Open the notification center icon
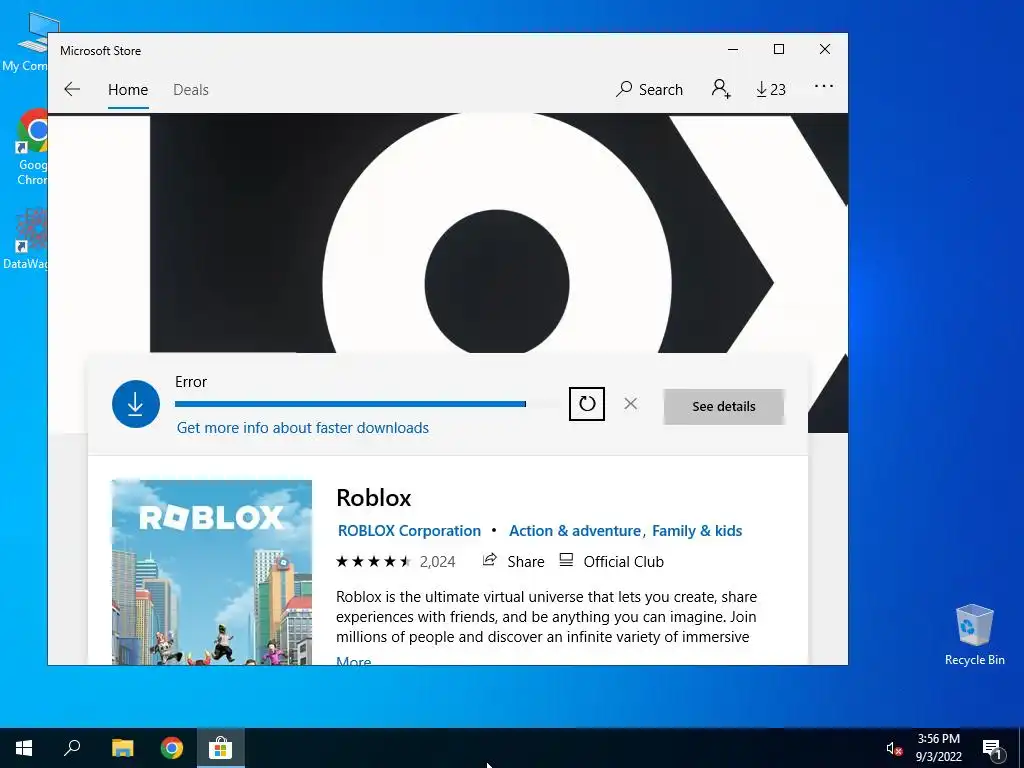Image resolution: width=1024 pixels, height=768 pixels. pos(992,748)
